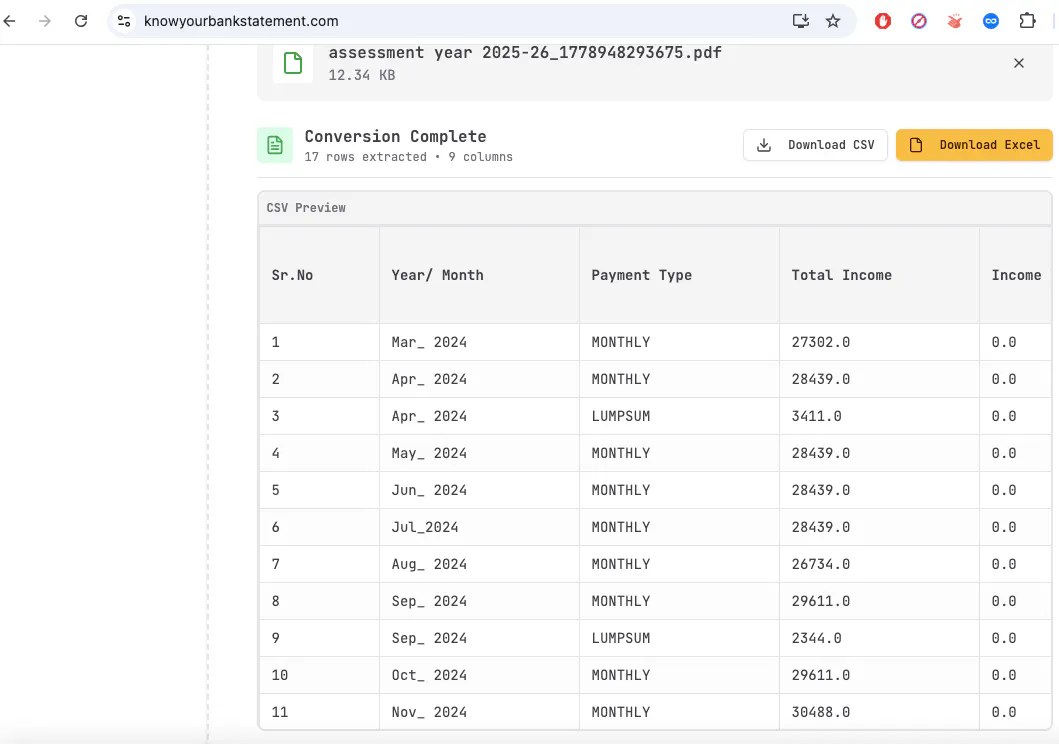1059x744 pixels.
Task: Open site info icon in address bar
Action: tap(124, 21)
